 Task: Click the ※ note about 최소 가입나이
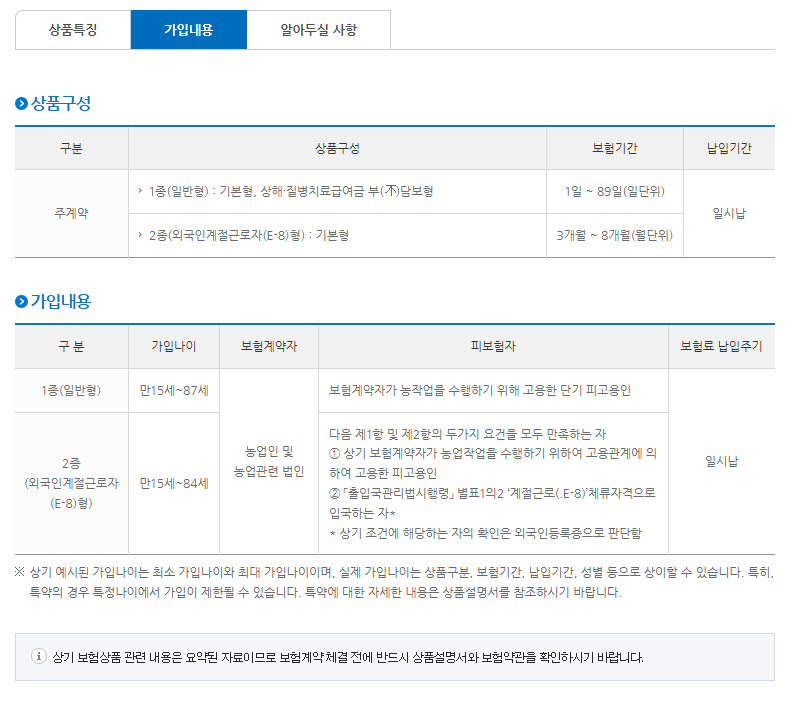(x=394, y=582)
